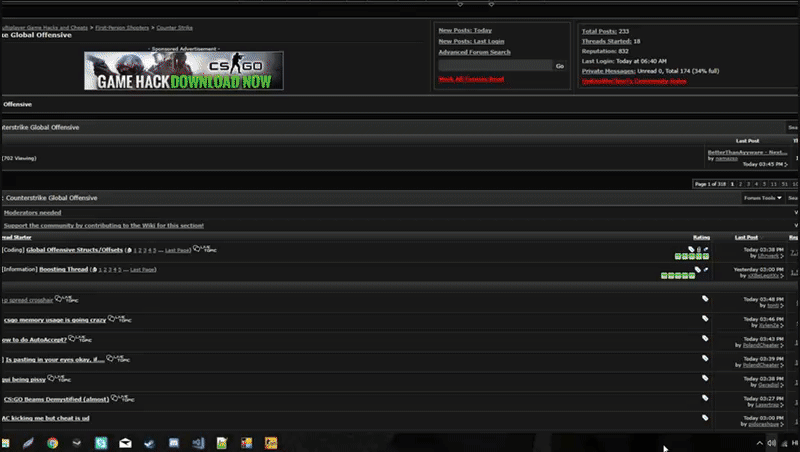800x452 pixels.
Task: Click tag icon on spread crosshair row
Action: [705, 298]
